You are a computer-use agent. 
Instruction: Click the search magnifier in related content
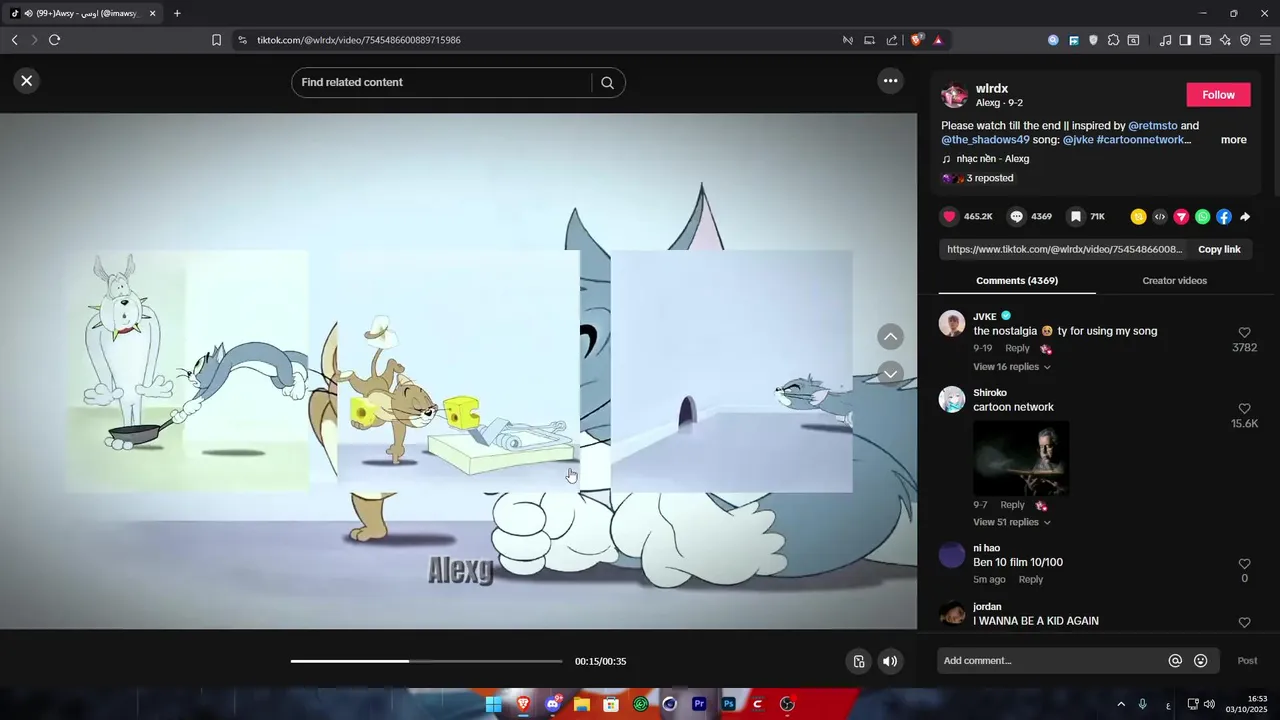pyautogui.click(x=607, y=83)
